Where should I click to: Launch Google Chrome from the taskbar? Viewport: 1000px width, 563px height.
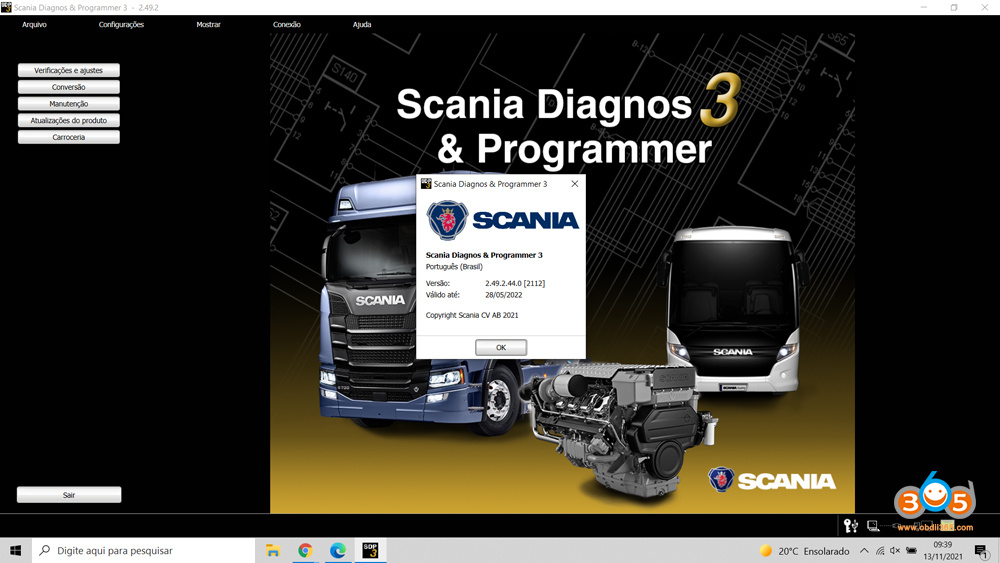pyautogui.click(x=305, y=551)
